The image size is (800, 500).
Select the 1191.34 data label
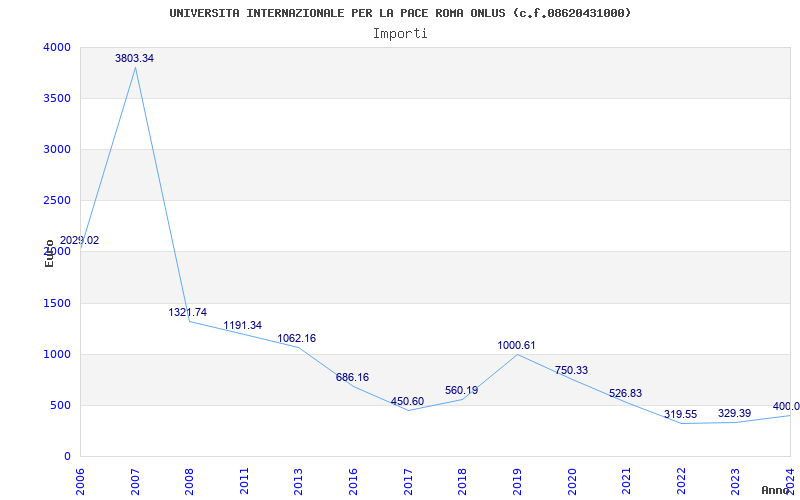pyautogui.click(x=242, y=326)
